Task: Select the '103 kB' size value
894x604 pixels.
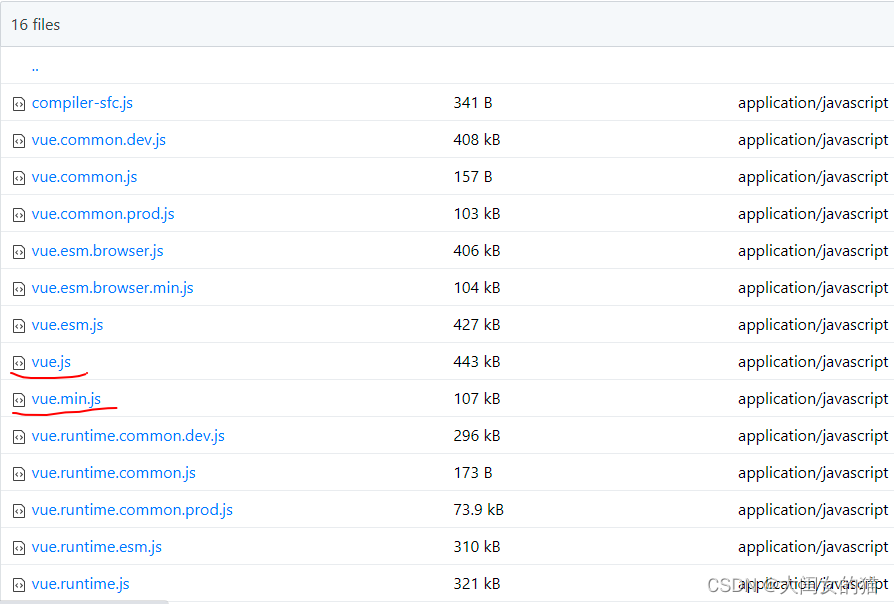Action: coord(477,214)
